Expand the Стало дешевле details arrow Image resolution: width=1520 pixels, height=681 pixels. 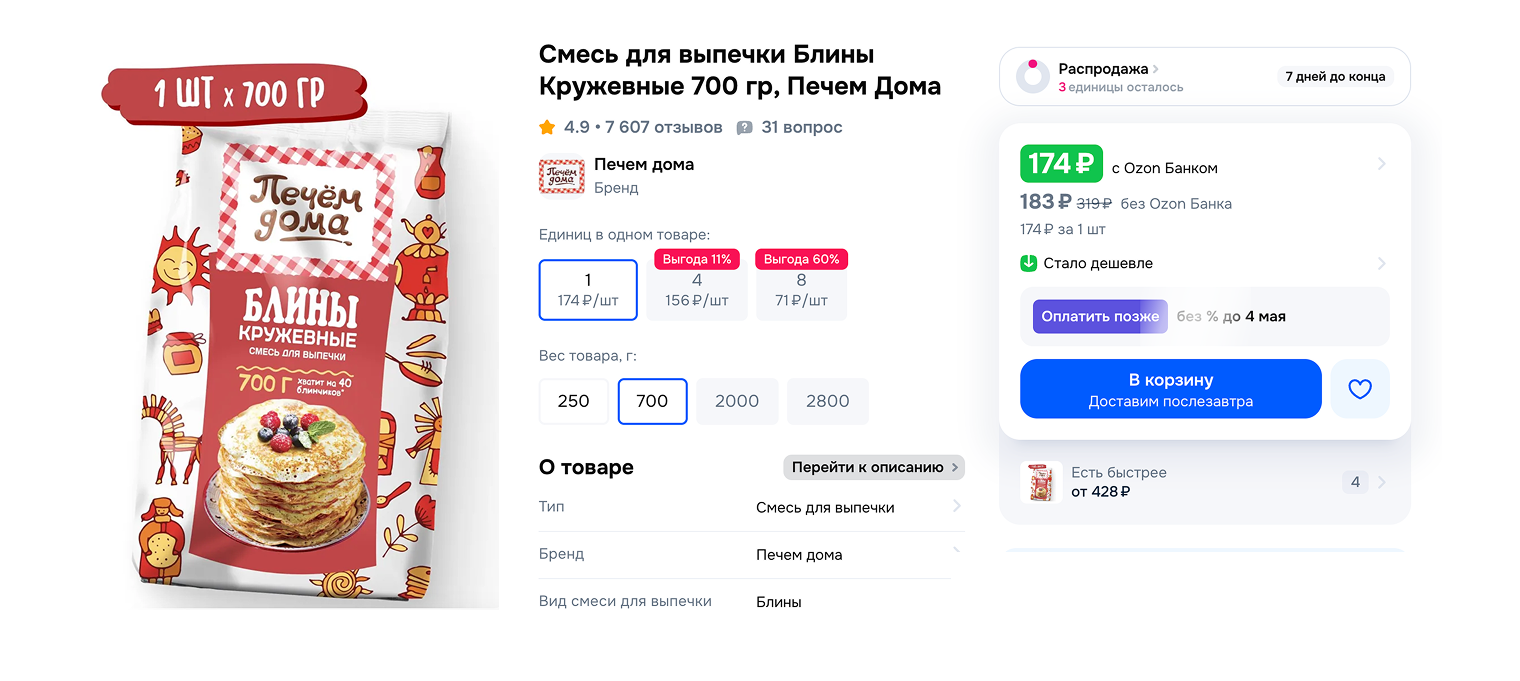(x=1382, y=264)
